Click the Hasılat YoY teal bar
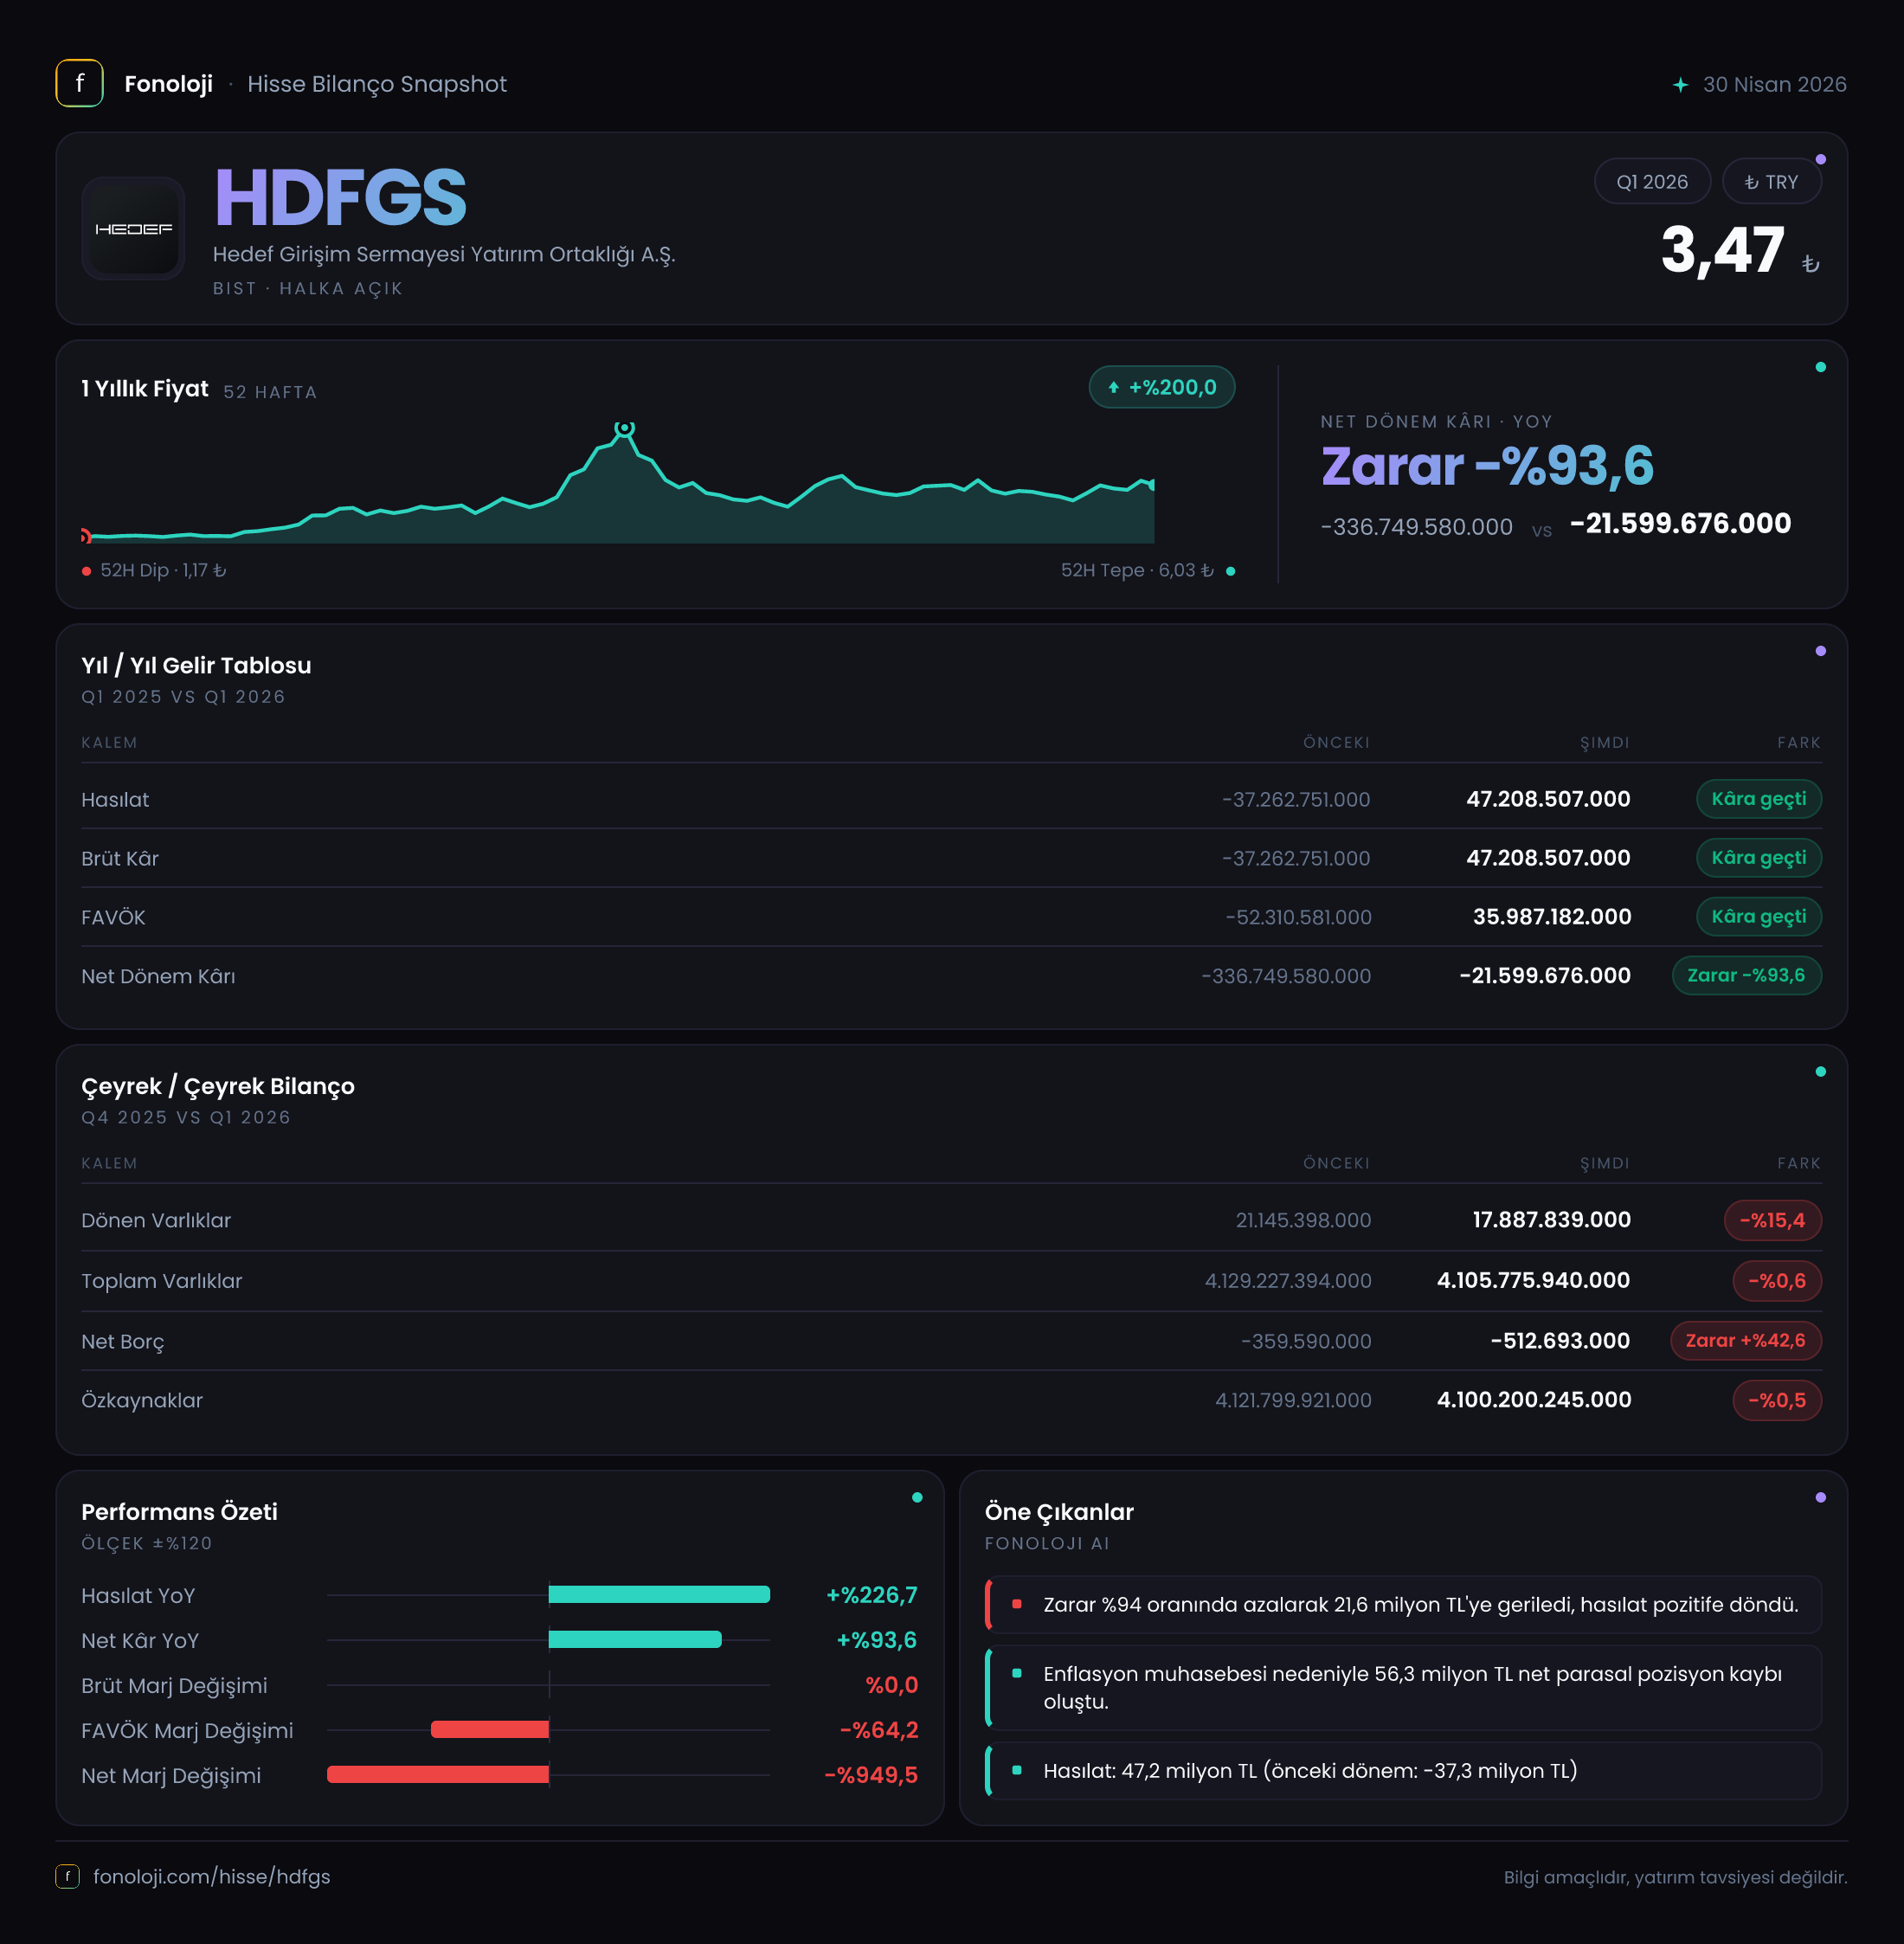1904x1944 pixels. coord(659,1595)
